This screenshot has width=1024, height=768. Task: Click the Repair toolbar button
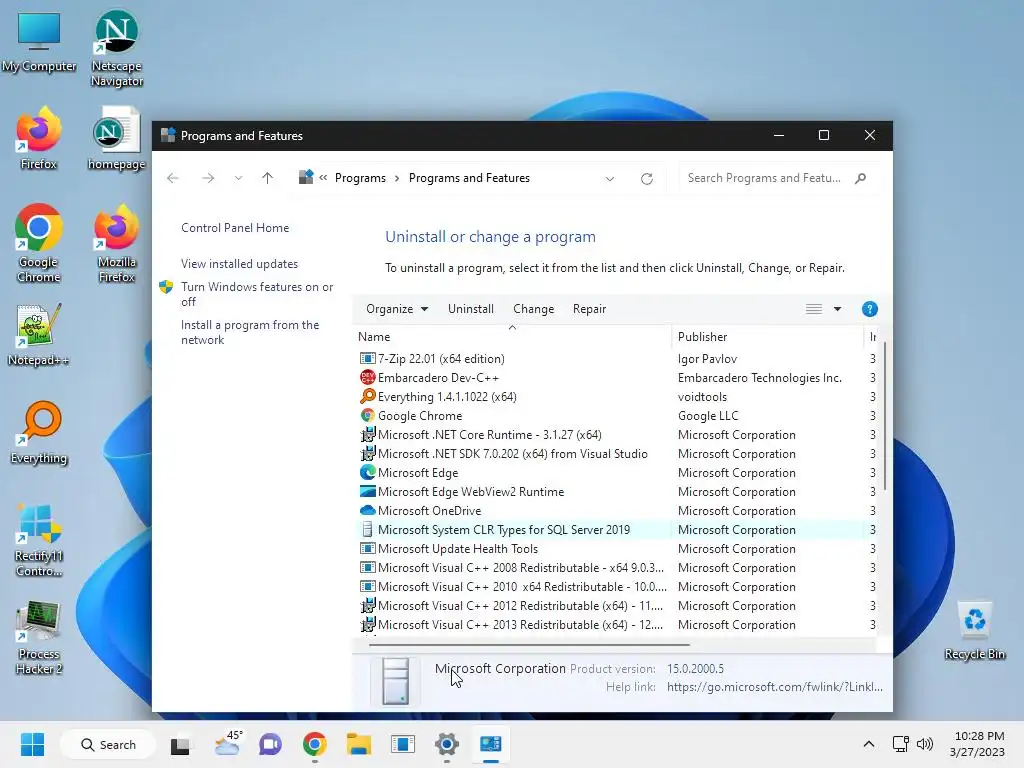pyautogui.click(x=589, y=309)
